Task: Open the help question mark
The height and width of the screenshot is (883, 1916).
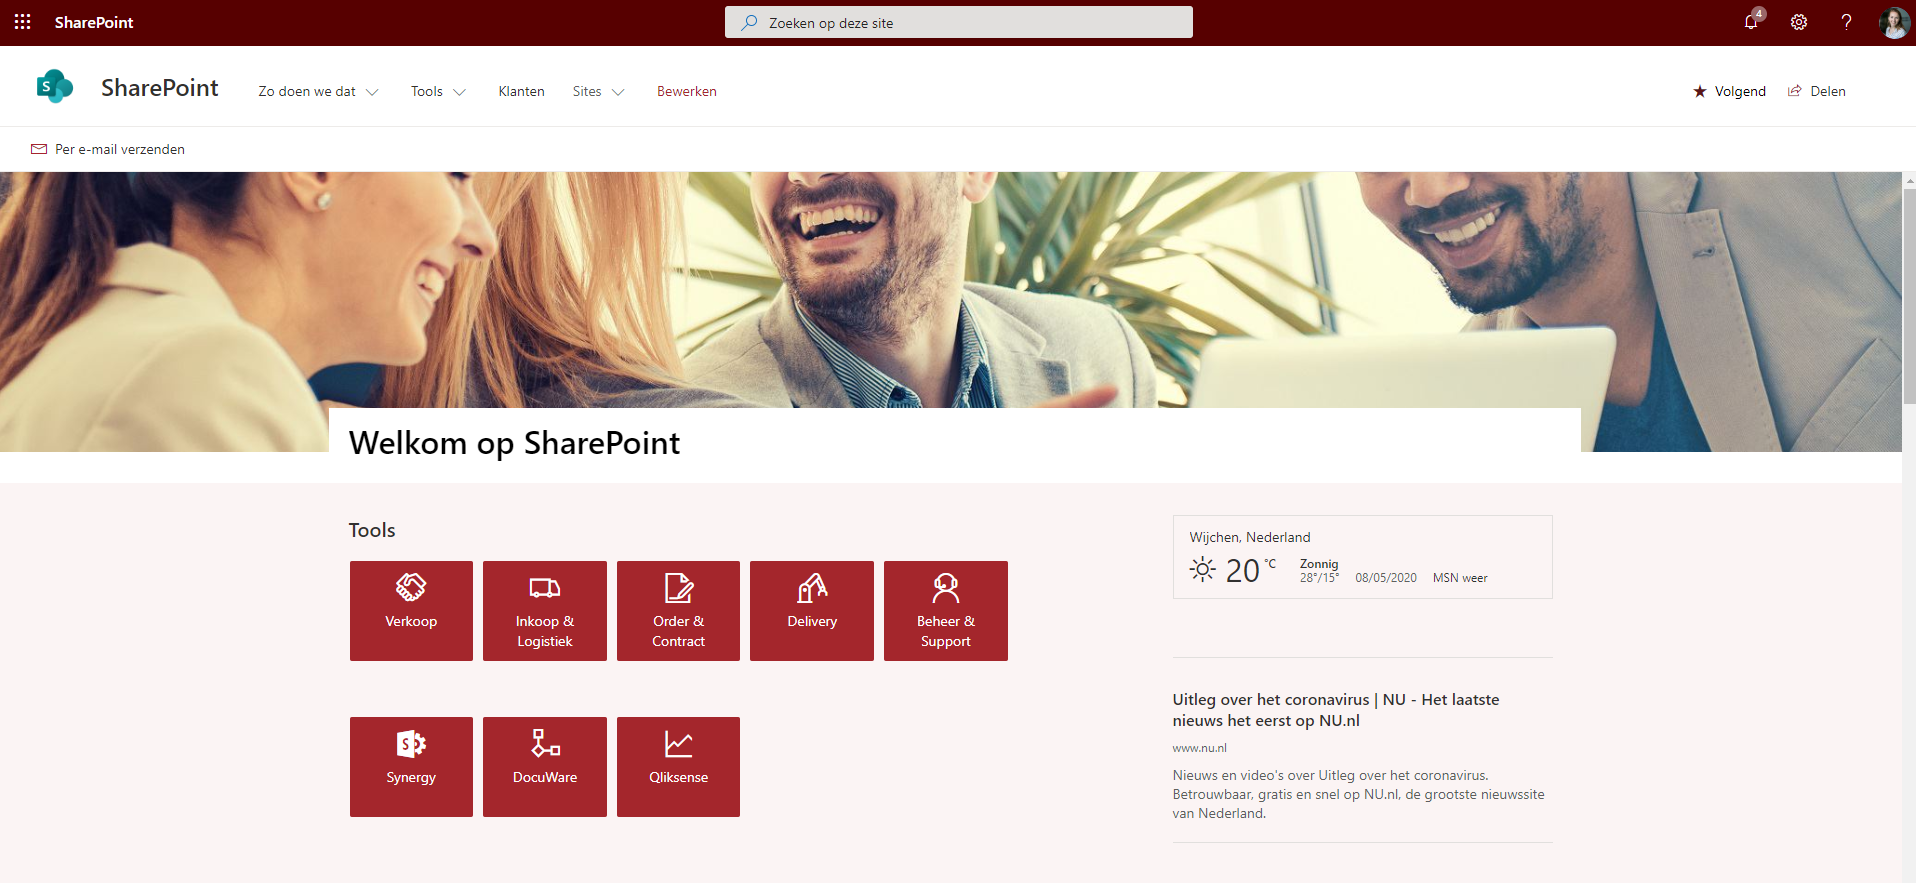Action: (x=1846, y=22)
